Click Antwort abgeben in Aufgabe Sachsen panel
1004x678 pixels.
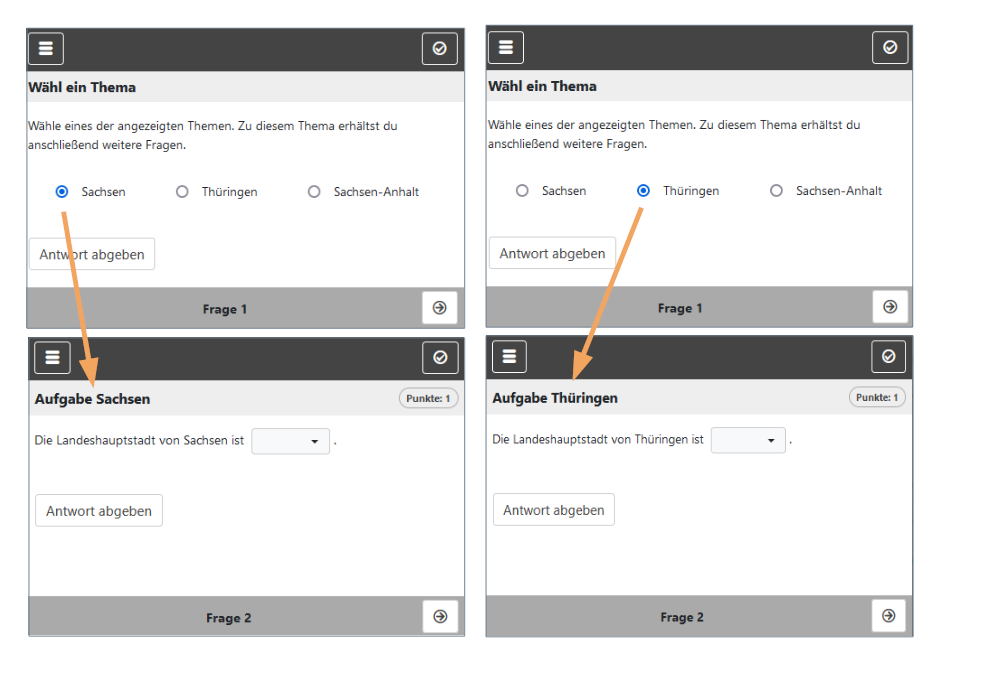point(98,511)
